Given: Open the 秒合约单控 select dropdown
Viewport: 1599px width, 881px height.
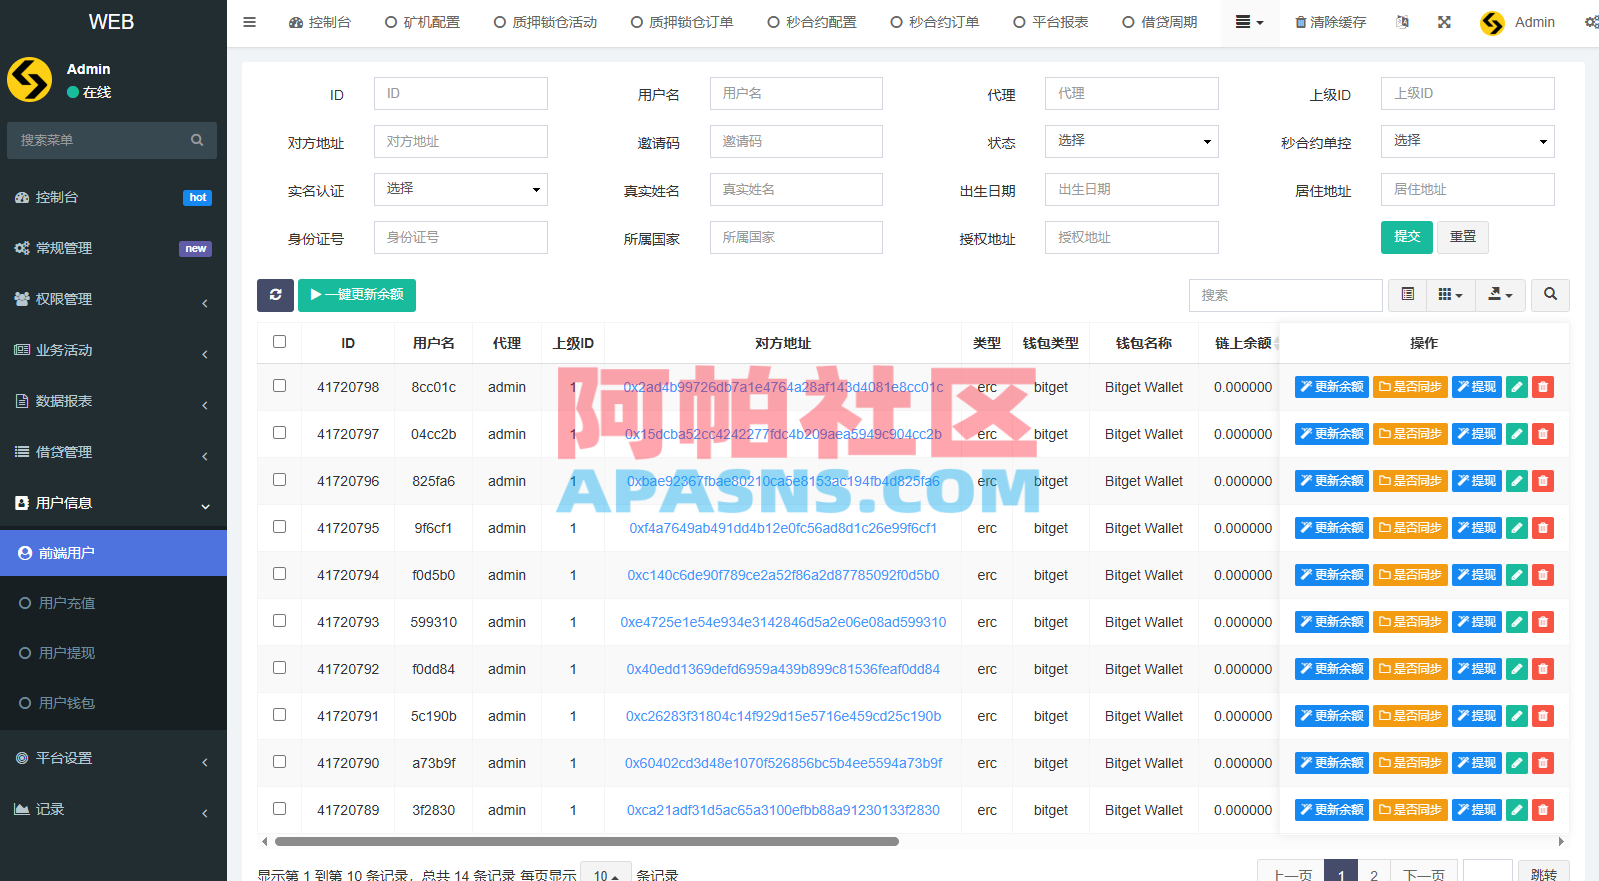Looking at the screenshot, I should [1468, 141].
